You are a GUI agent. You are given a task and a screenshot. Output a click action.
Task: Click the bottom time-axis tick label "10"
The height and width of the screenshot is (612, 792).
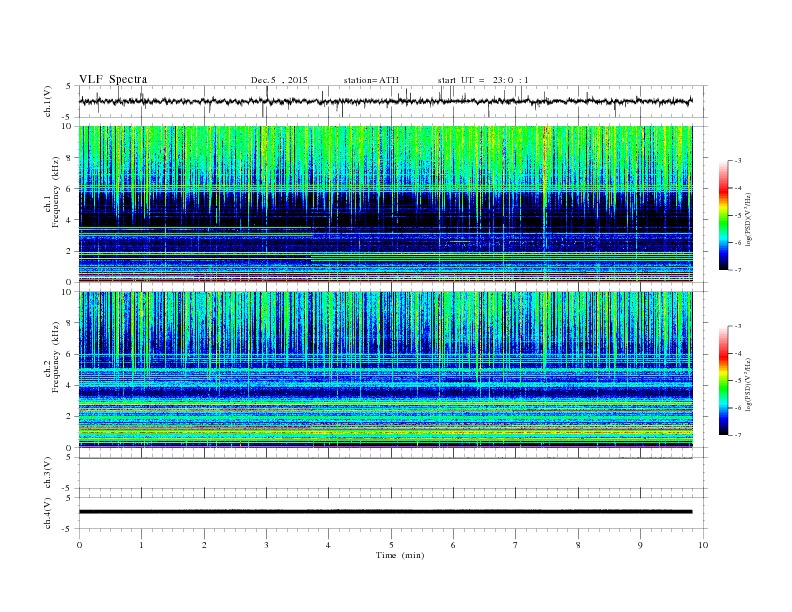703,545
